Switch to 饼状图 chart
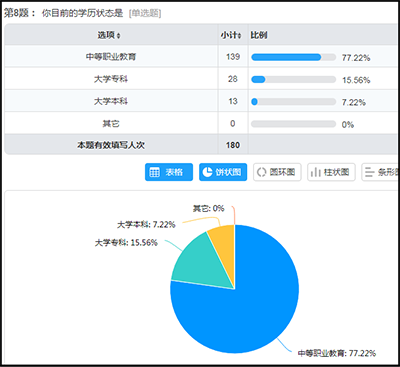Viewport: 400px width, 367px height. 223,172
